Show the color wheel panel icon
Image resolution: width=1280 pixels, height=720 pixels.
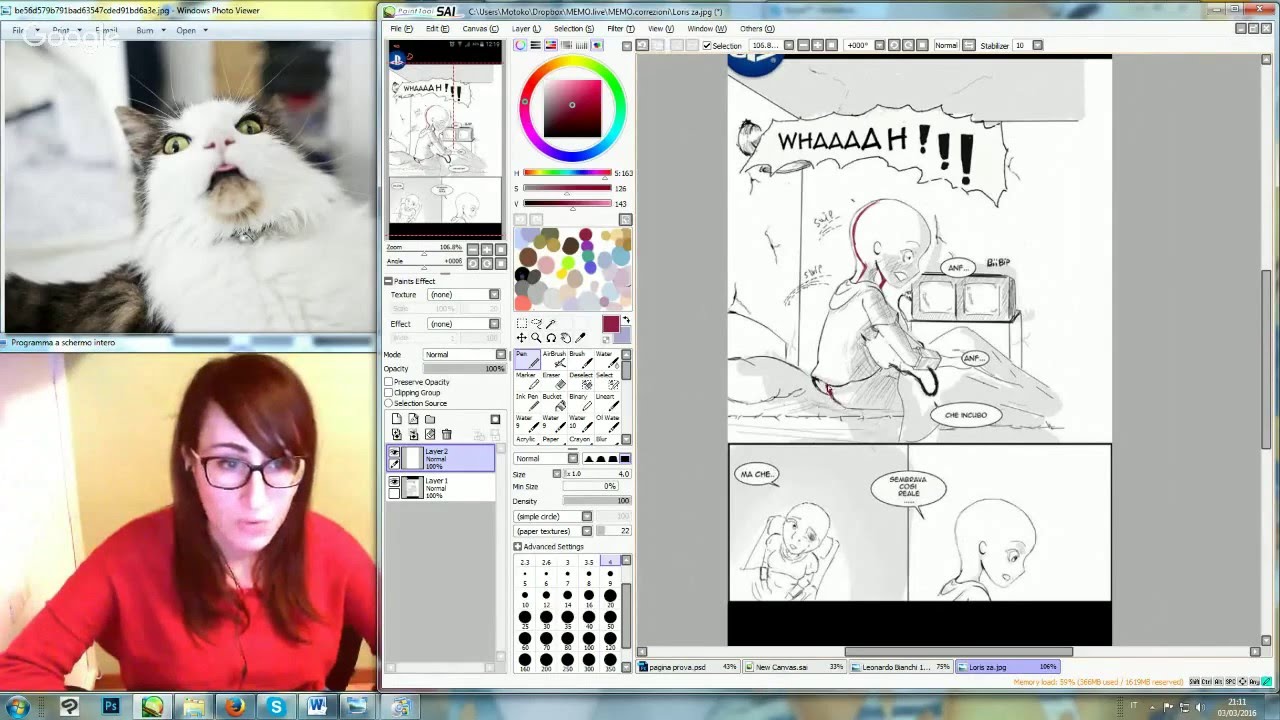[x=520, y=46]
